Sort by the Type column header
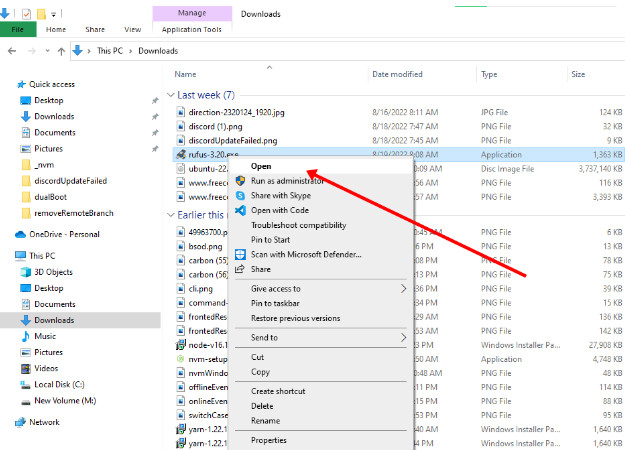625x450 pixels. tap(489, 75)
